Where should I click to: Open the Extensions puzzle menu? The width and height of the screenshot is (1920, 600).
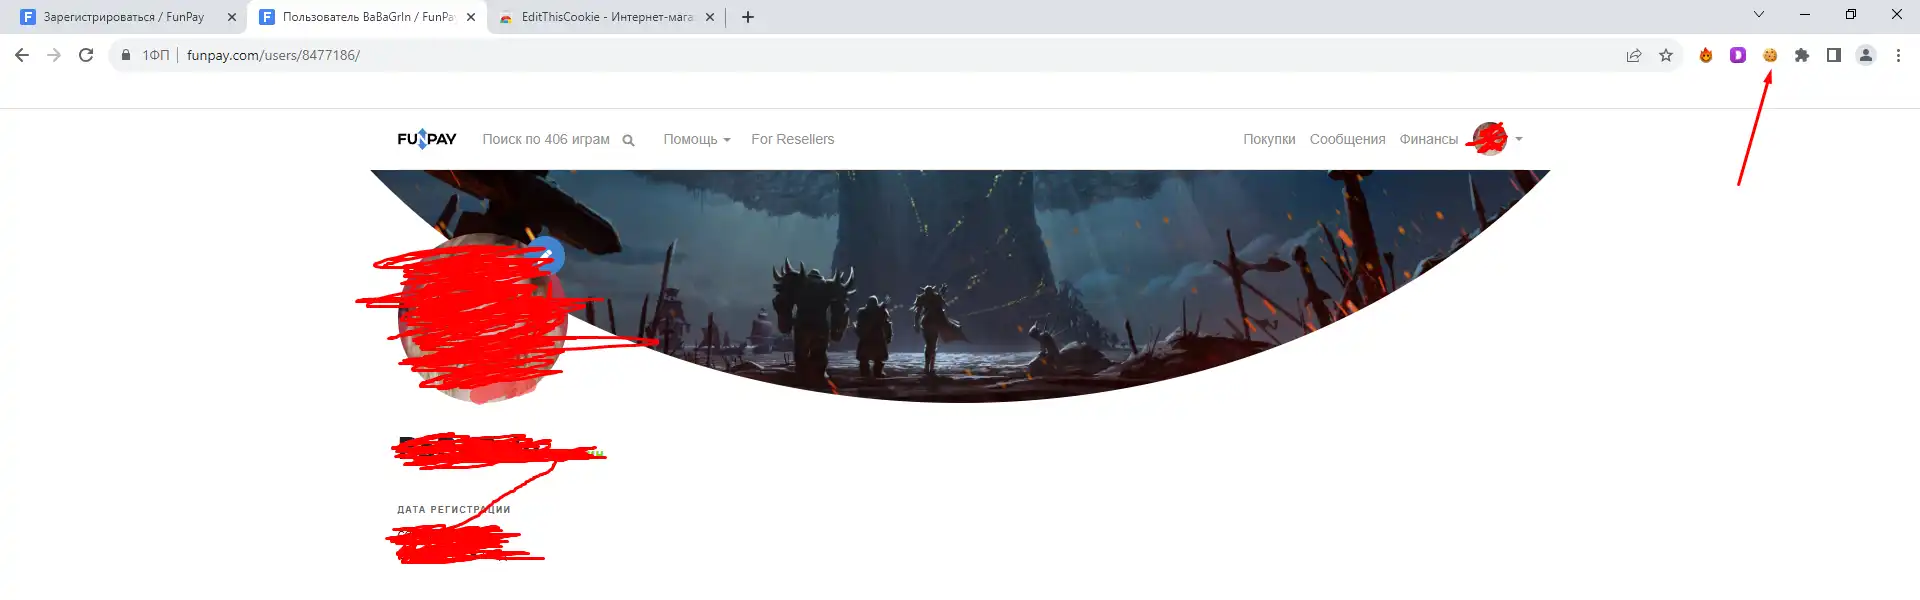[x=1802, y=55]
